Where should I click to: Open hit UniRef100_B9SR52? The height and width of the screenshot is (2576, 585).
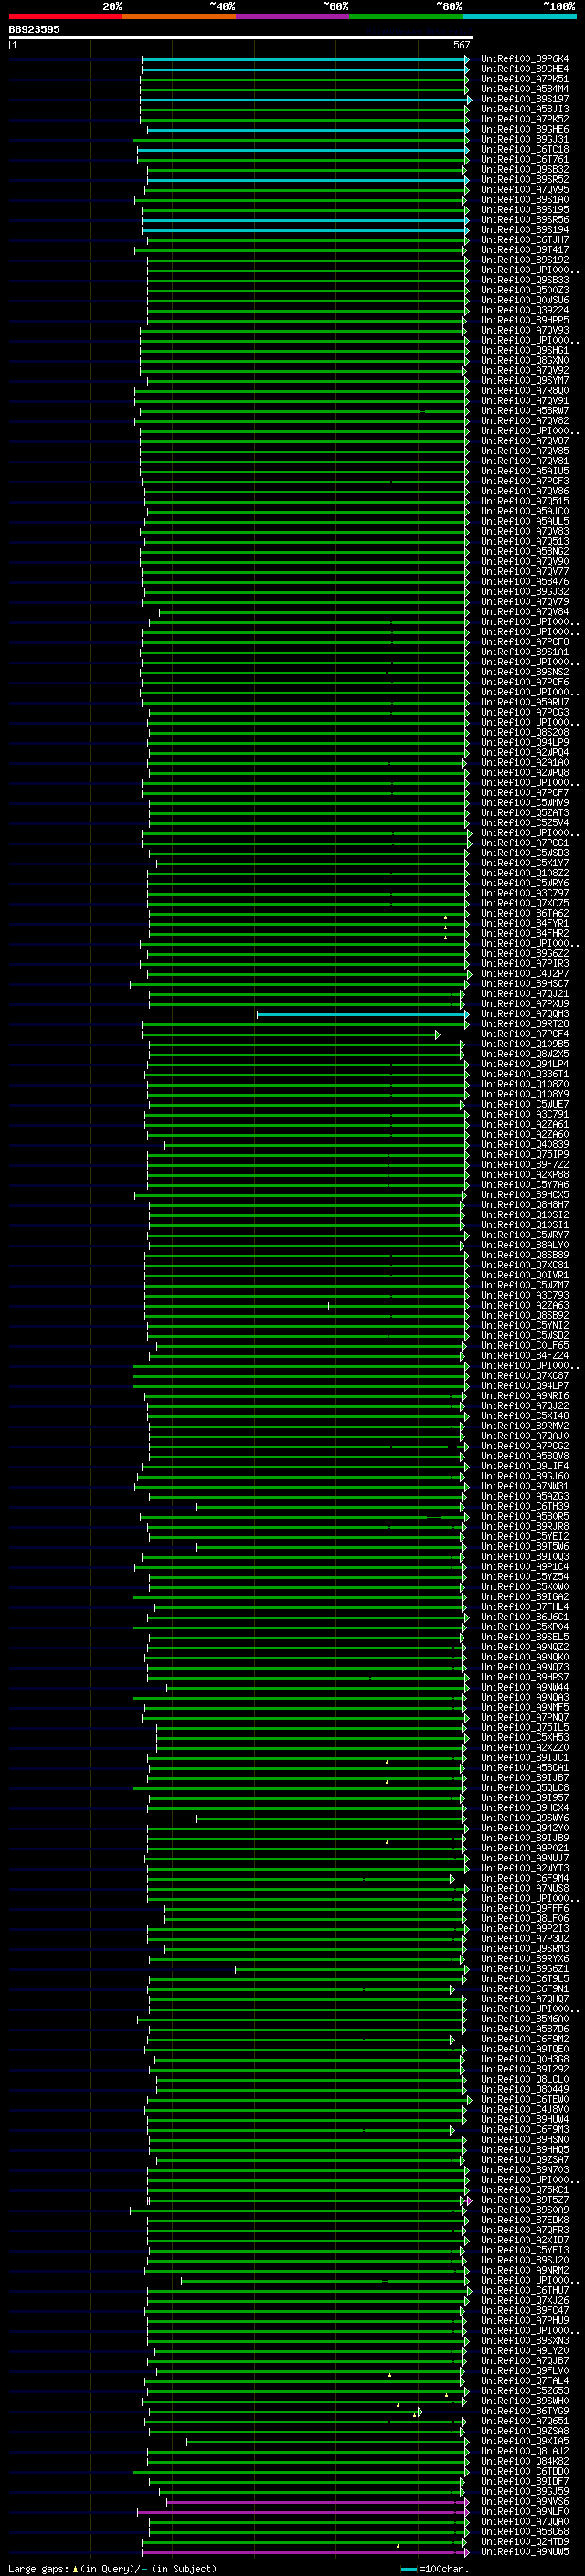[525, 179]
